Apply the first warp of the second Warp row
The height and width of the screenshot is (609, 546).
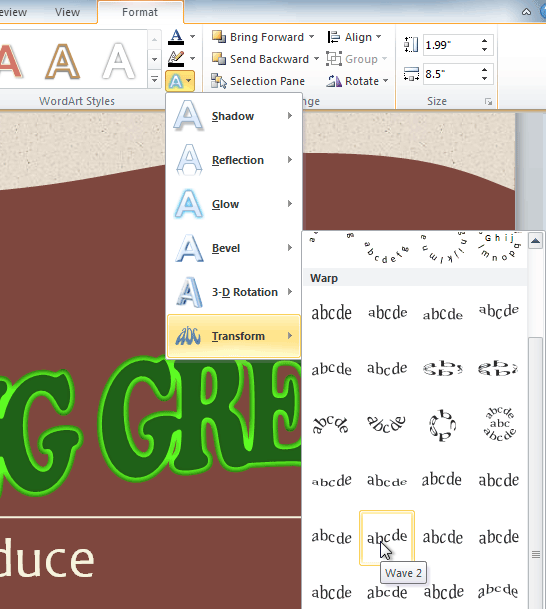click(x=331, y=368)
